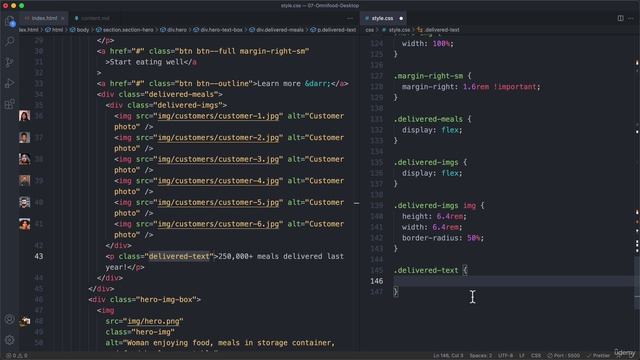The width and height of the screenshot is (640, 360).
Task: Follow the img/customers/customer-1.jpg link
Action: [x=218, y=116]
